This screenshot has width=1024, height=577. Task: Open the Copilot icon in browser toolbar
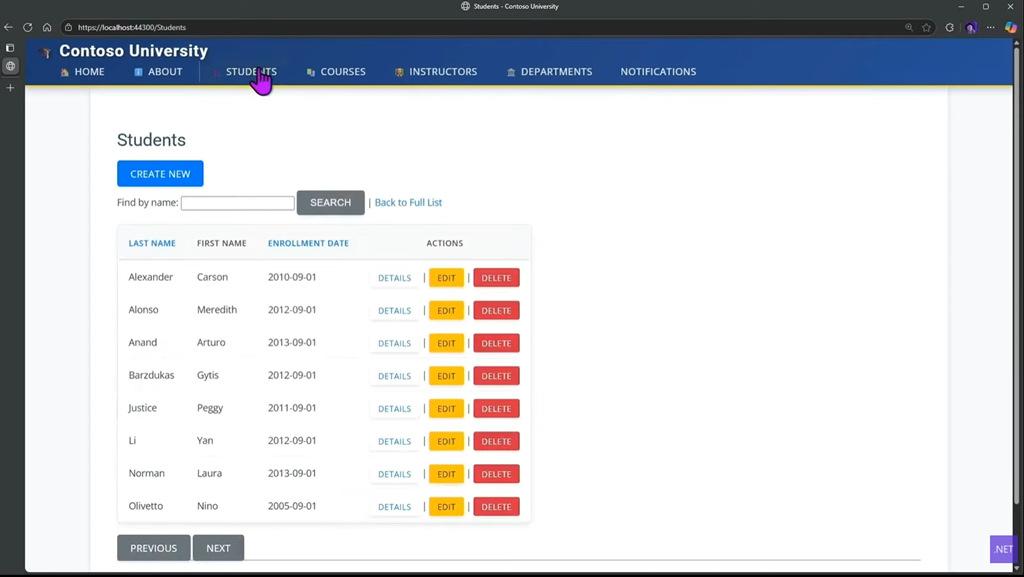(x=1011, y=27)
